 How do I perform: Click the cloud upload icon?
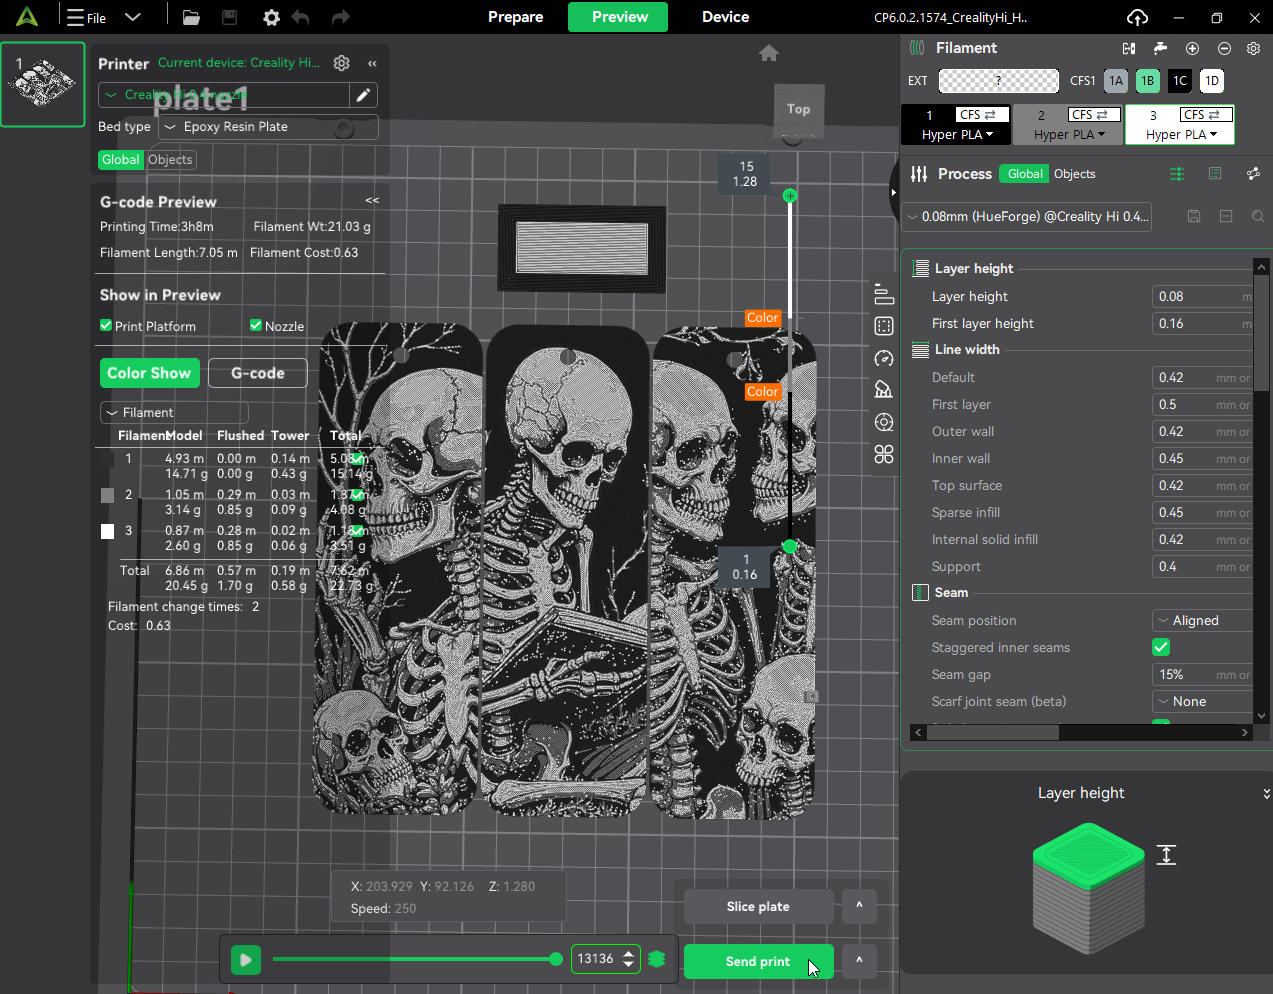tap(1137, 17)
